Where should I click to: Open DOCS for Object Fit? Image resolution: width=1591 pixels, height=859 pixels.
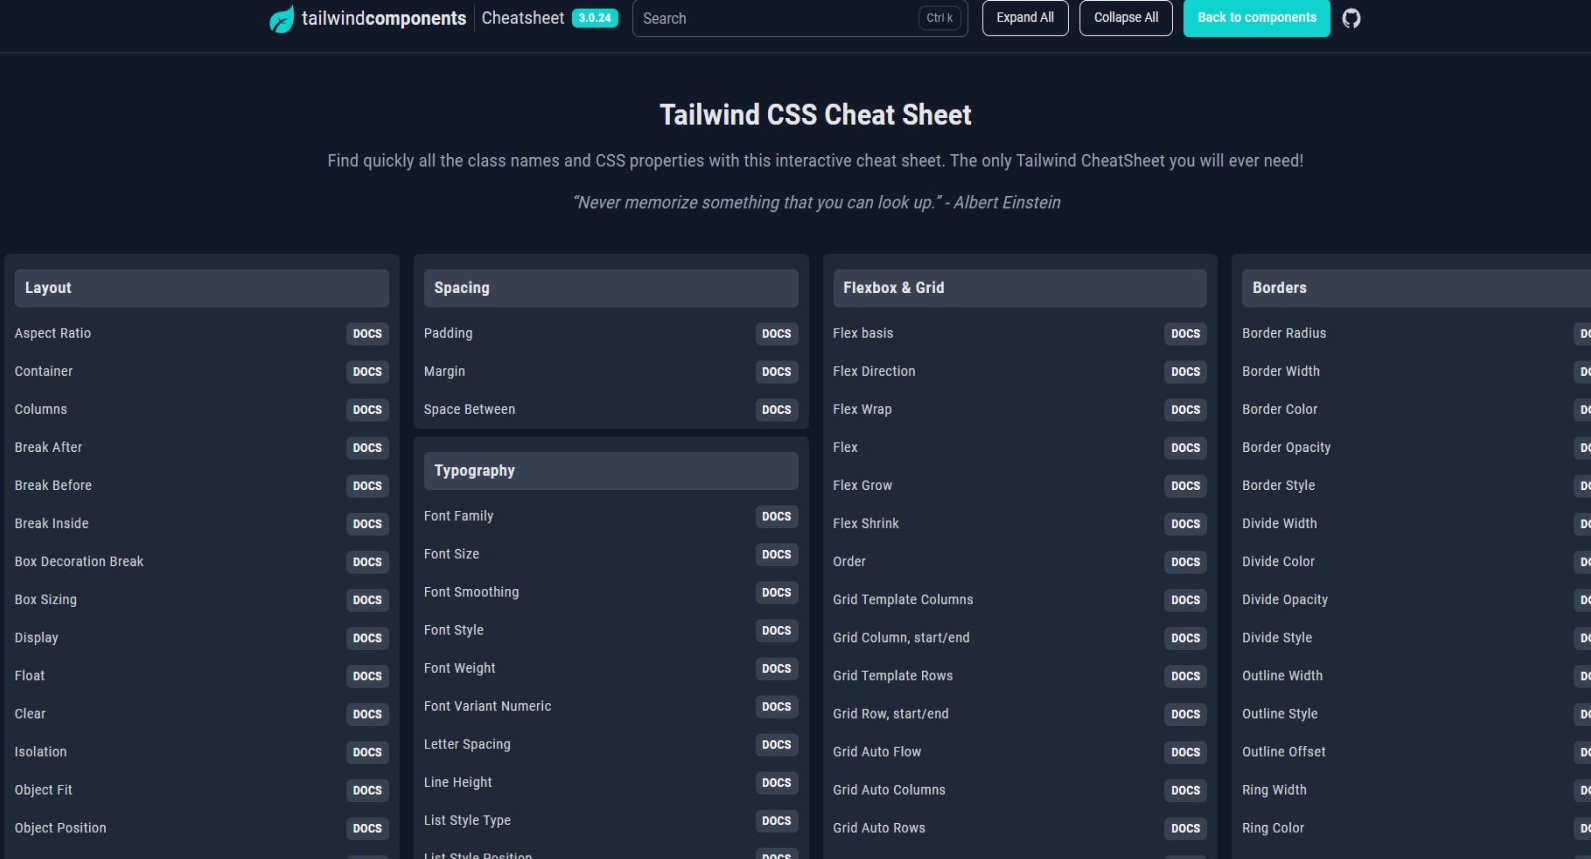click(367, 790)
